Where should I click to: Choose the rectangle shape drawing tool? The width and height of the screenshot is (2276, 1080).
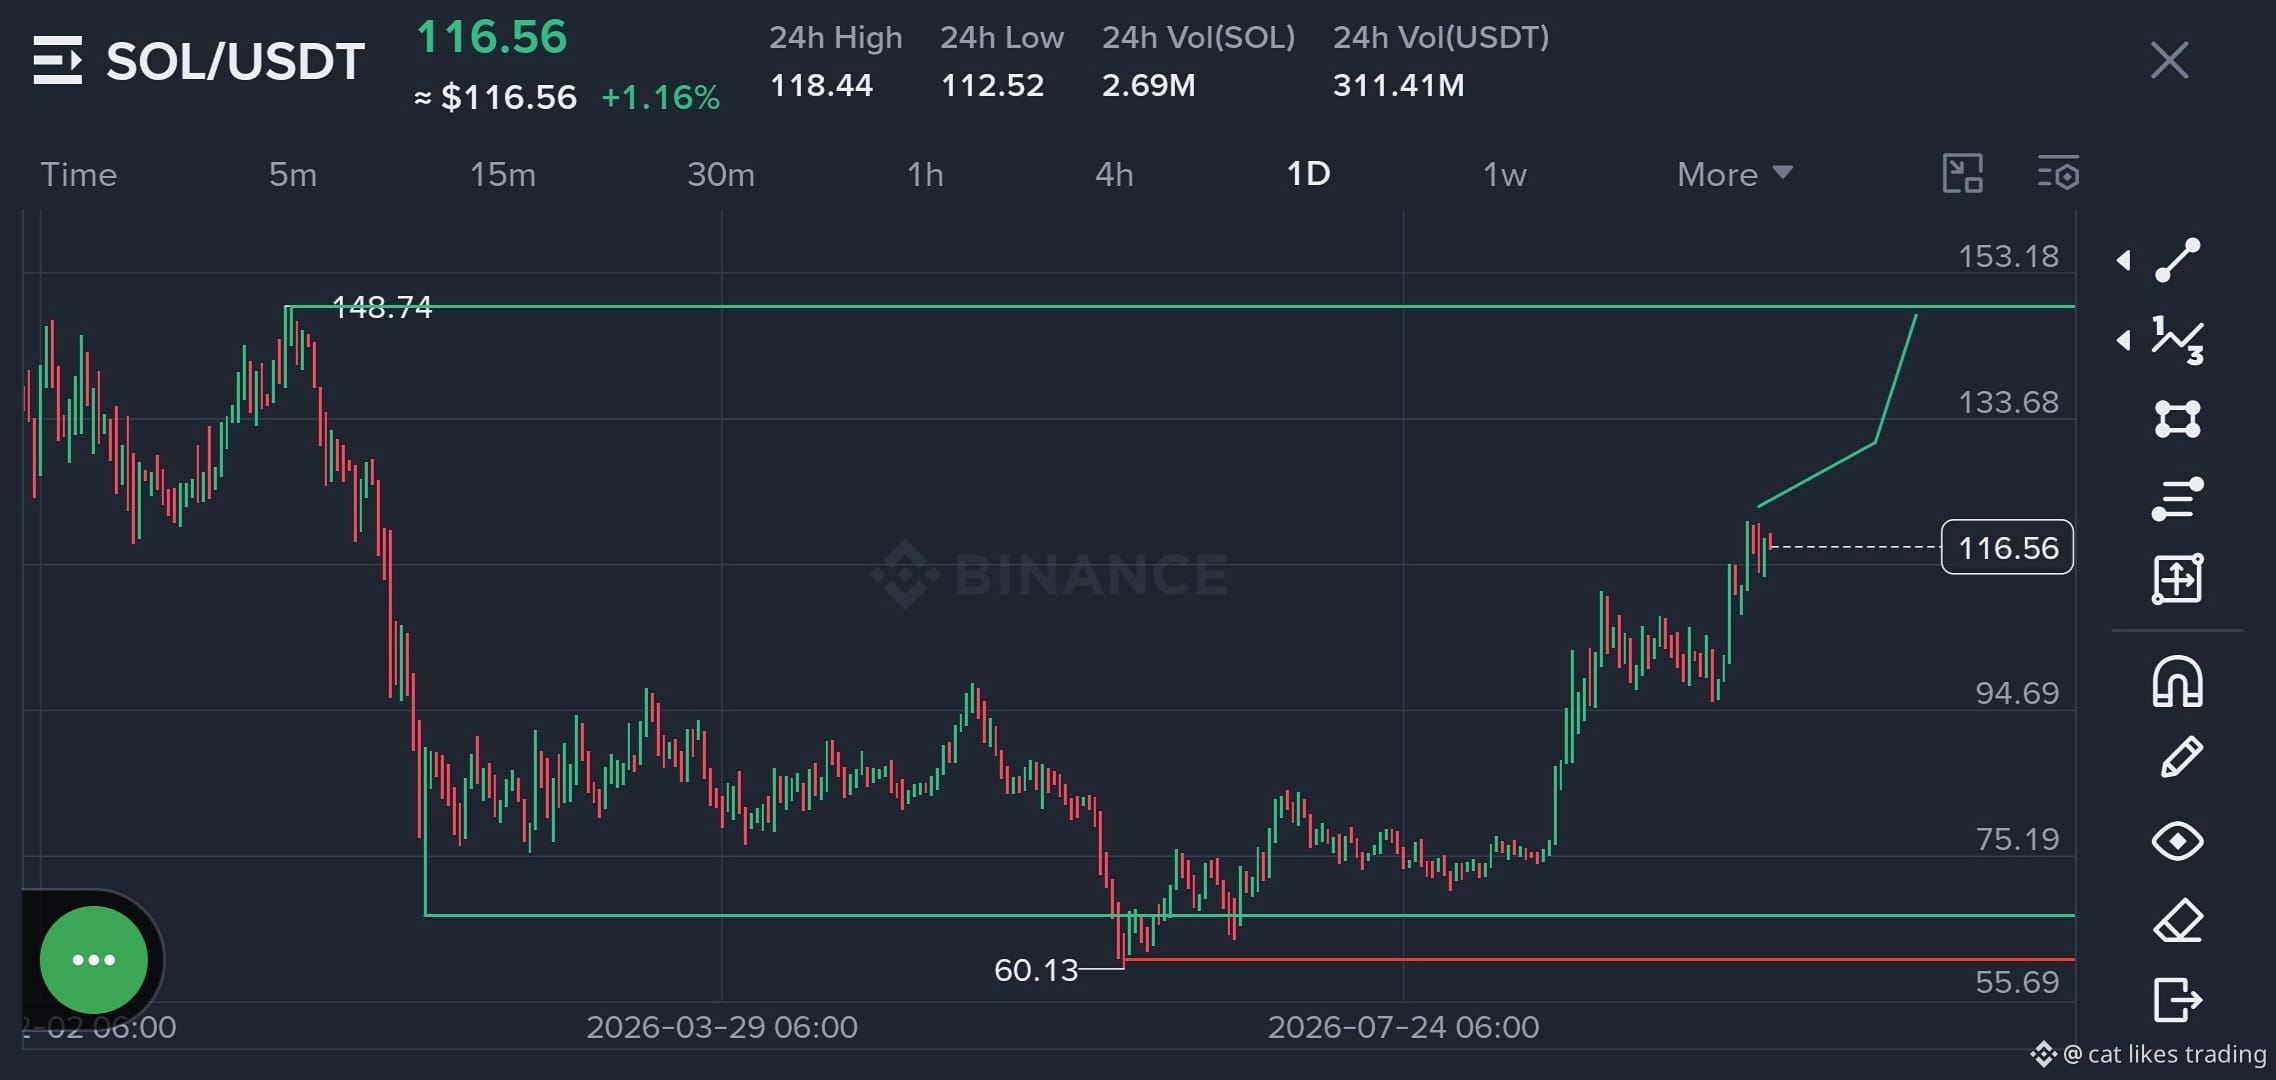click(x=2177, y=419)
